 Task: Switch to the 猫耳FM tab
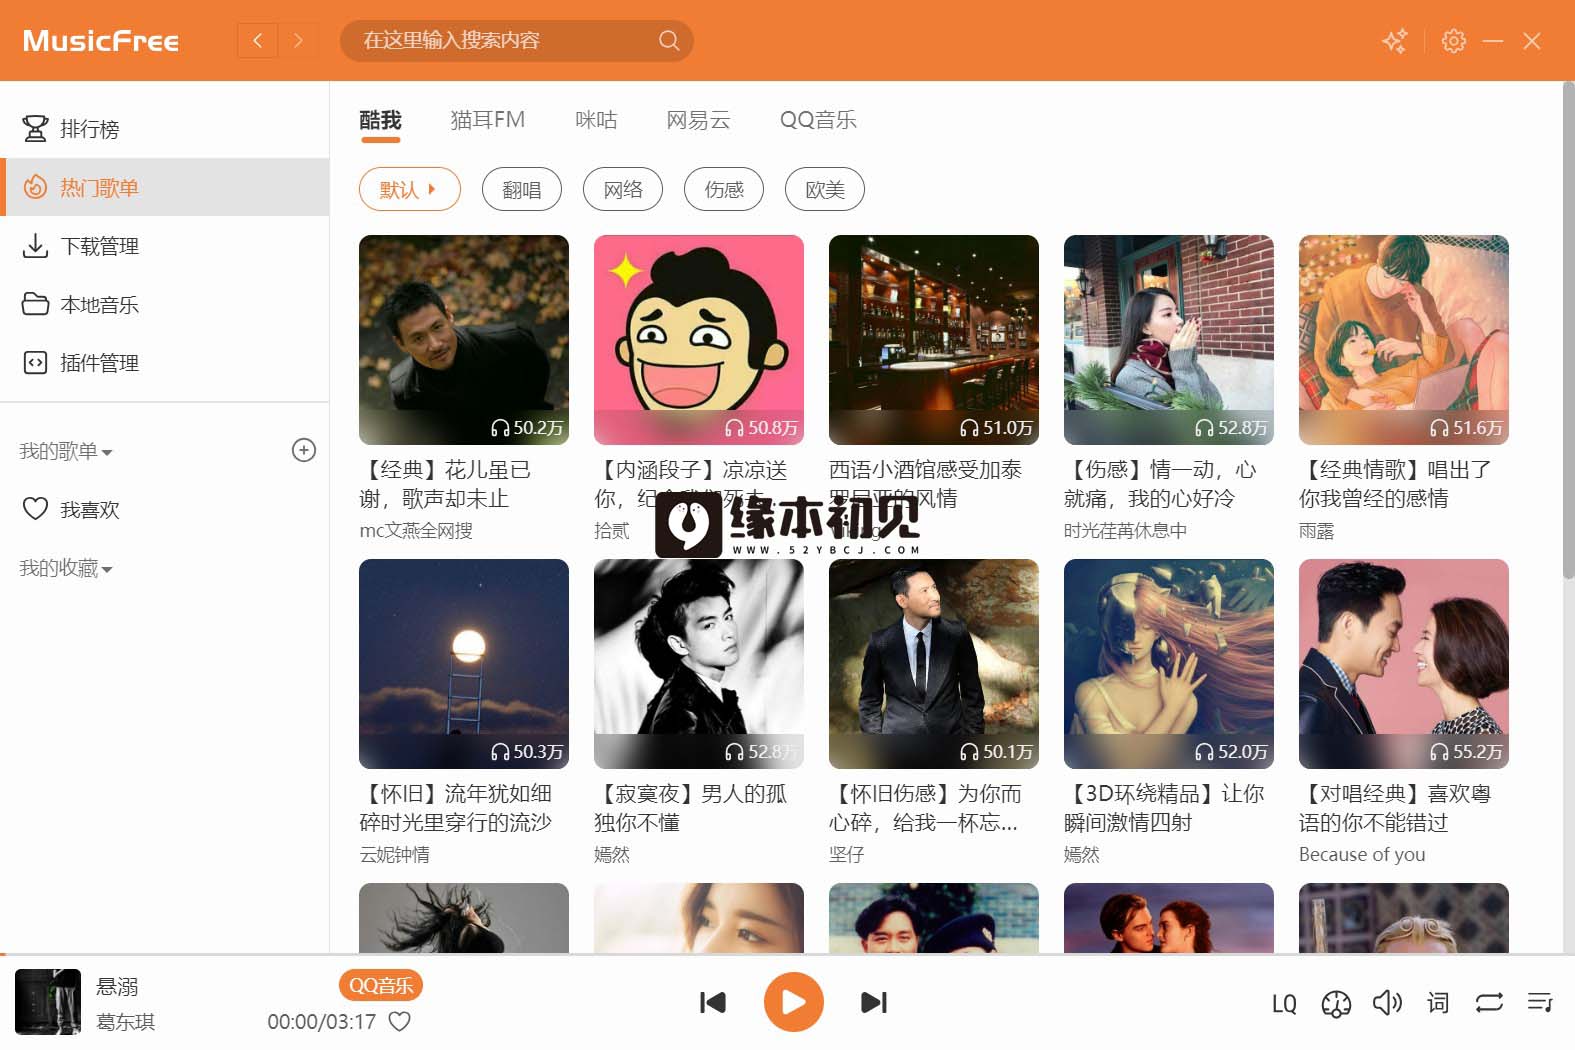488,120
